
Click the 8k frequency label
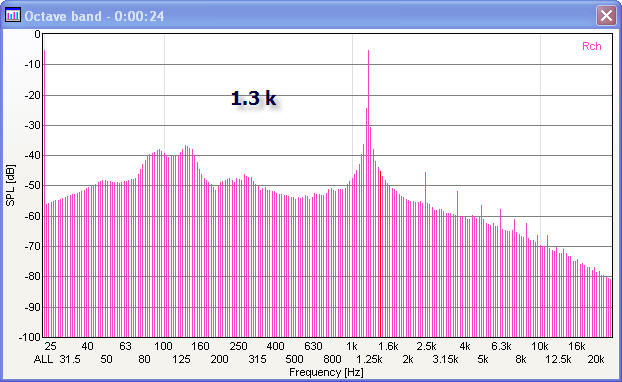click(521, 359)
